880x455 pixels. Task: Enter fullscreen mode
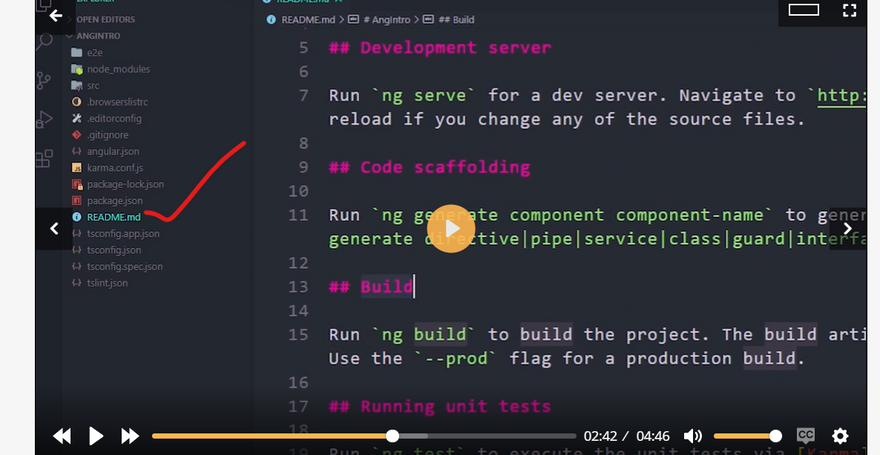[849, 11]
